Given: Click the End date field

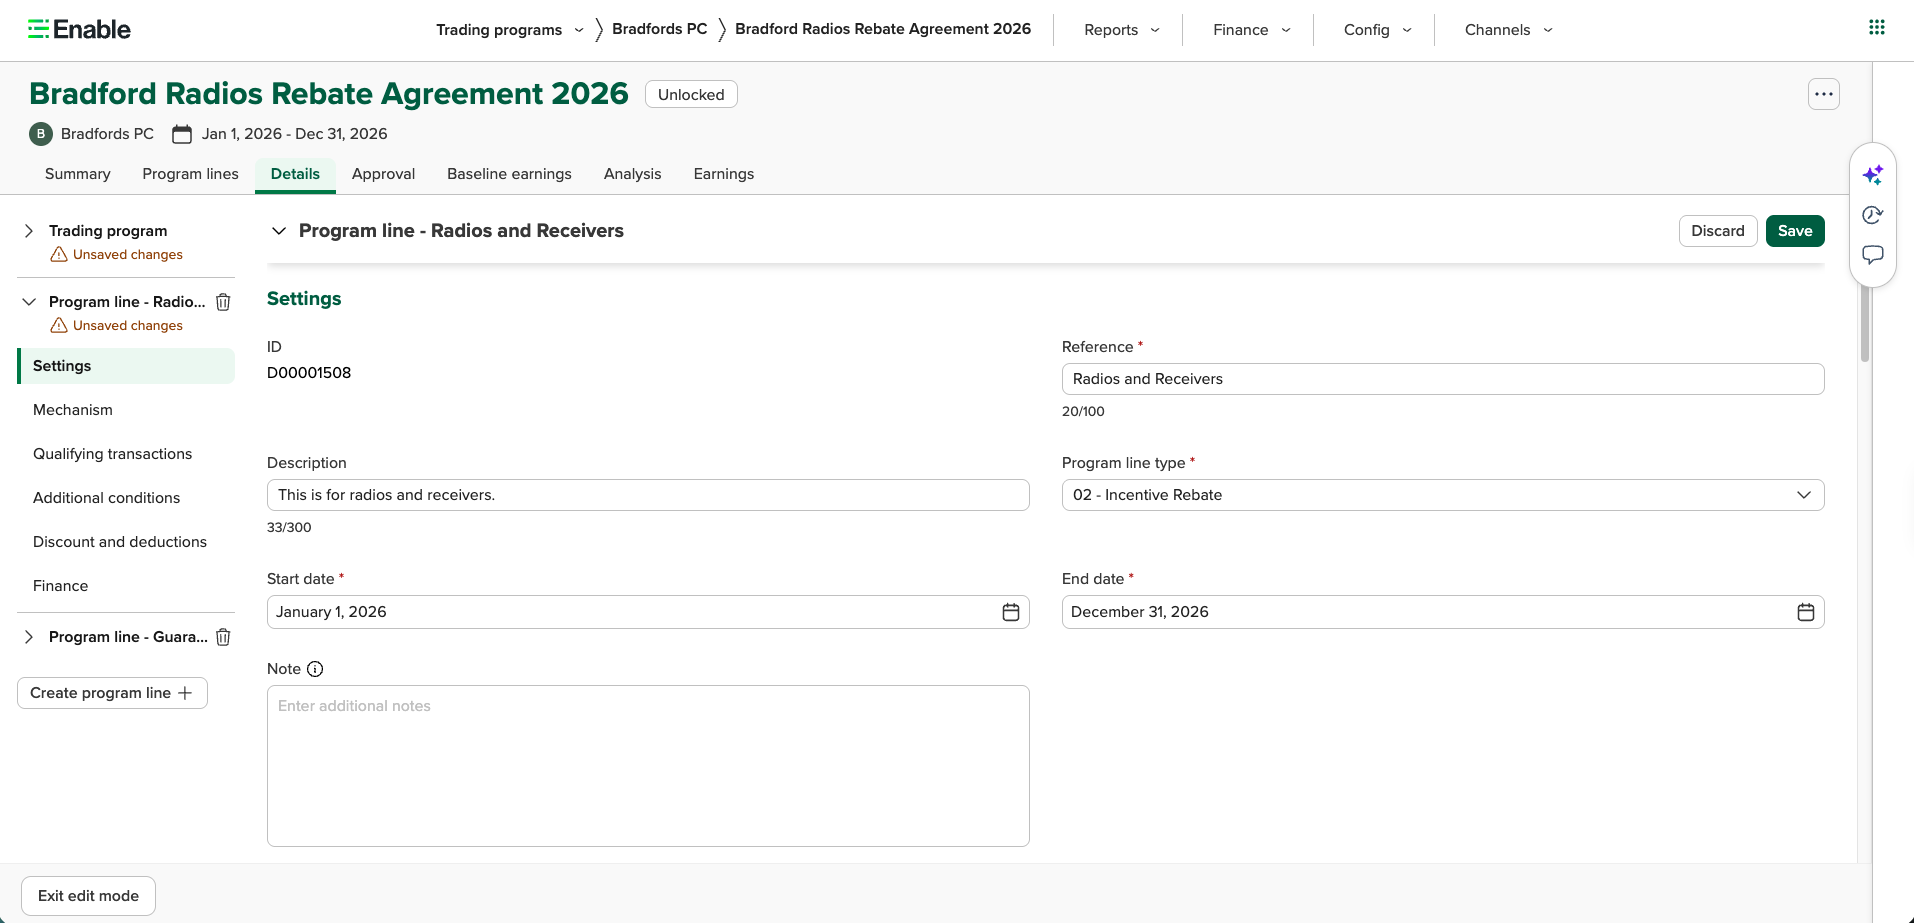Looking at the screenshot, I should tap(1443, 612).
